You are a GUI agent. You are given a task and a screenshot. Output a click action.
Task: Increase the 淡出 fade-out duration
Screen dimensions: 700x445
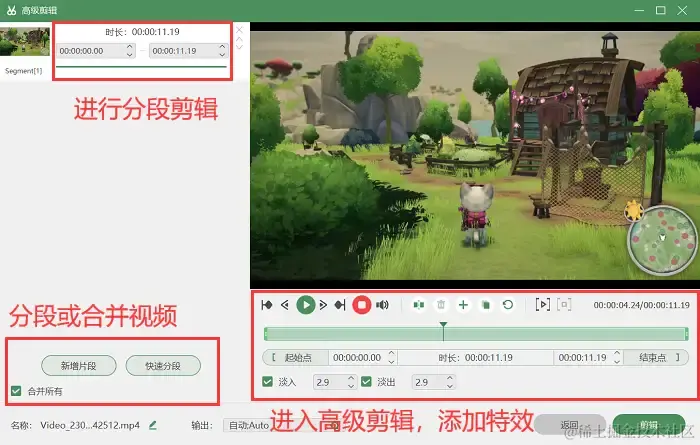tap(450, 378)
